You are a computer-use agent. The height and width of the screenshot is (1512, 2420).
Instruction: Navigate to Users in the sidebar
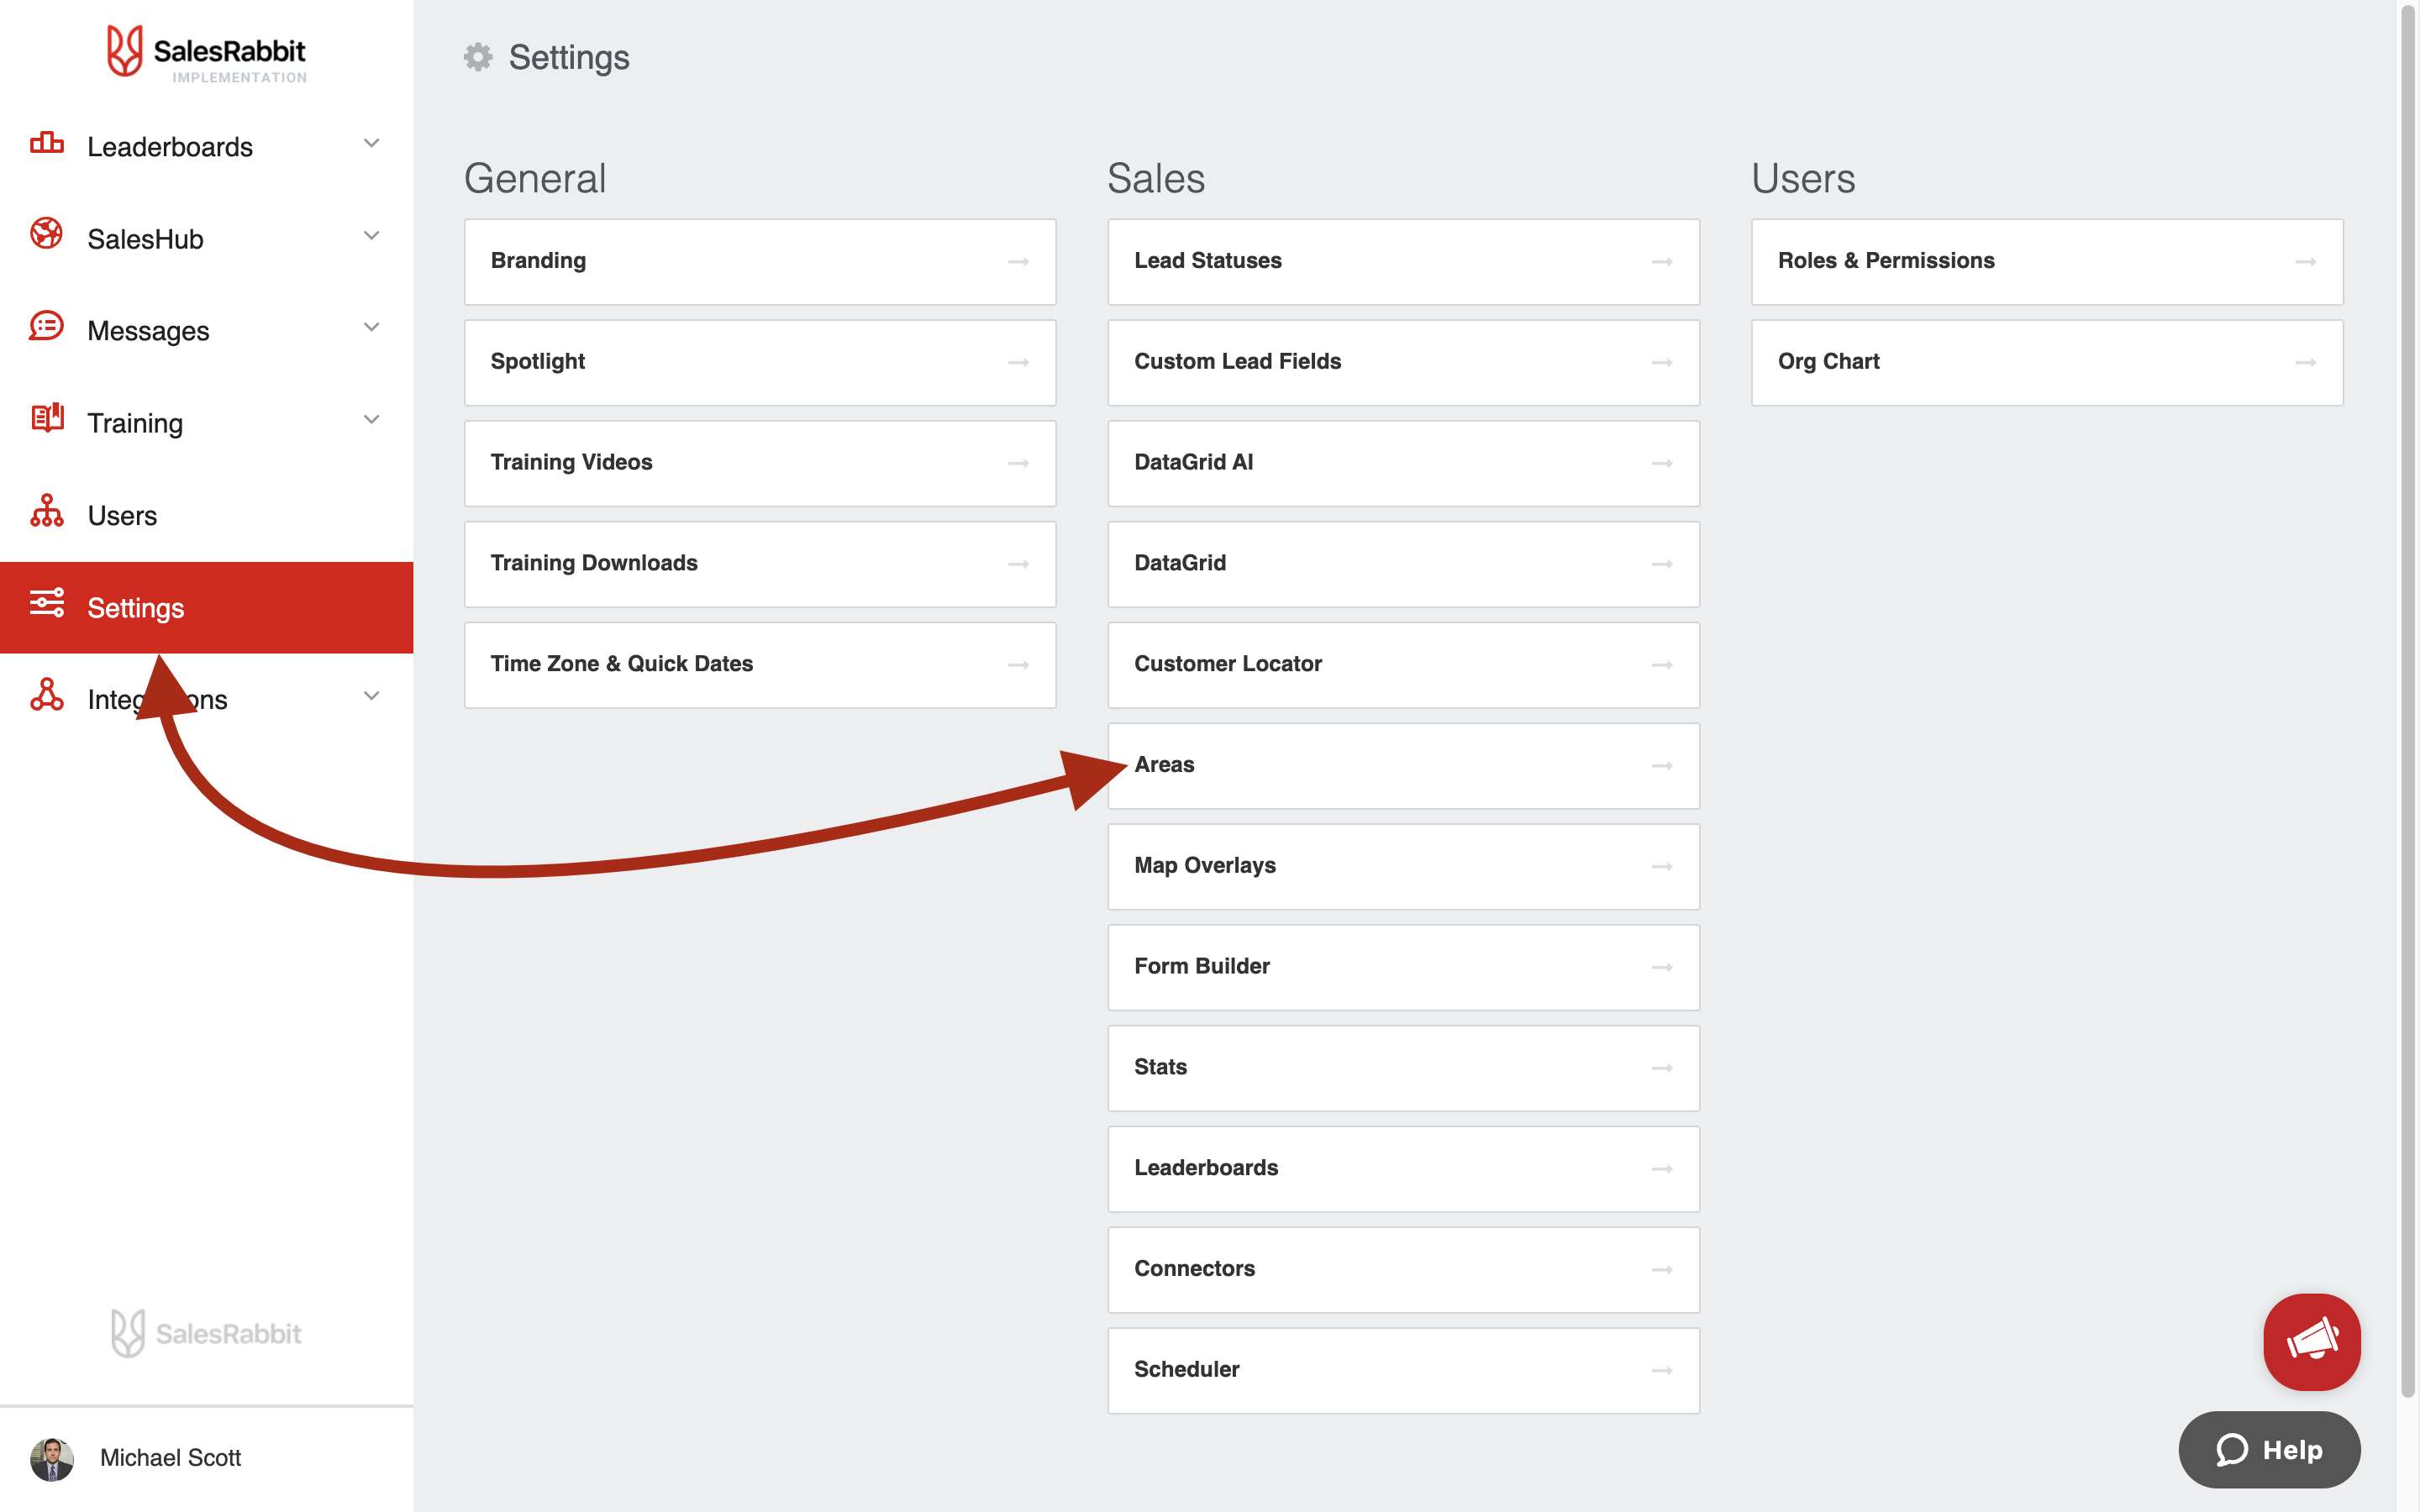pyautogui.click(x=206, y=516)
